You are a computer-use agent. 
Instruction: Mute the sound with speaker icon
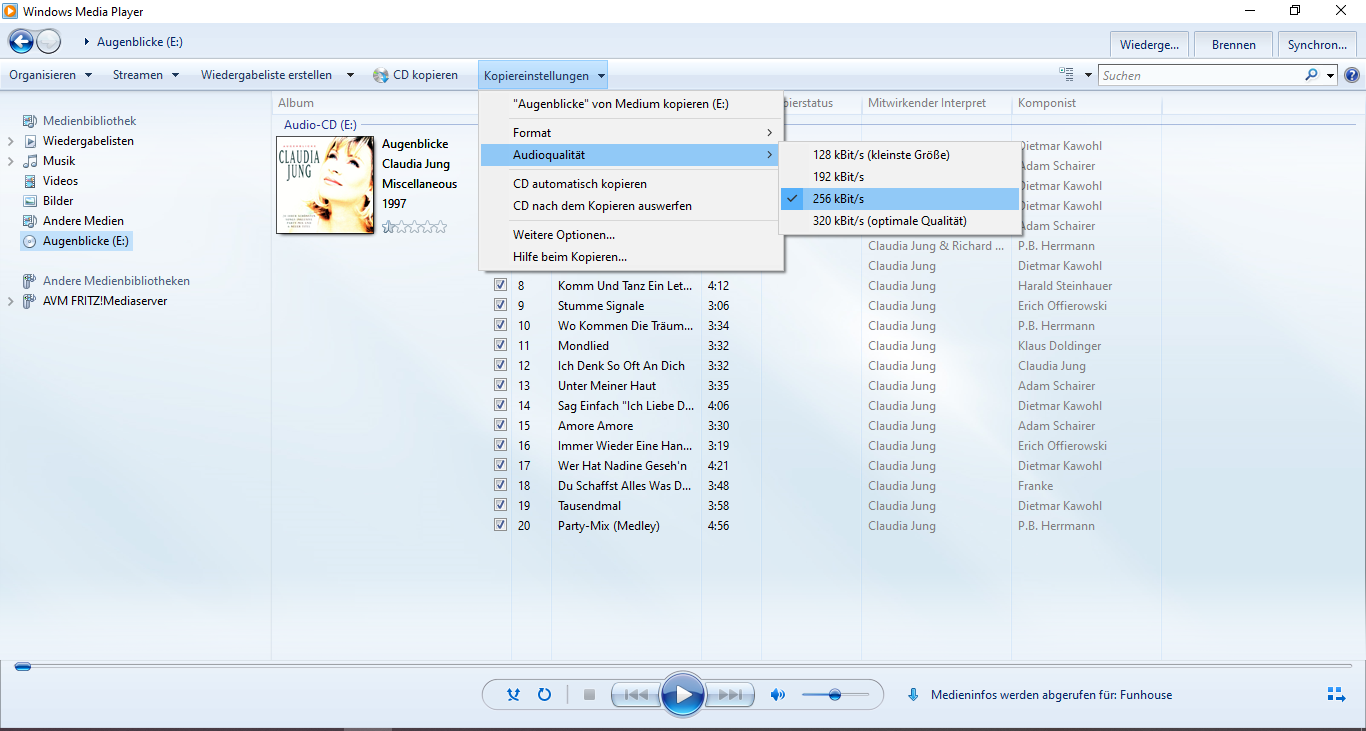(778, 694)
